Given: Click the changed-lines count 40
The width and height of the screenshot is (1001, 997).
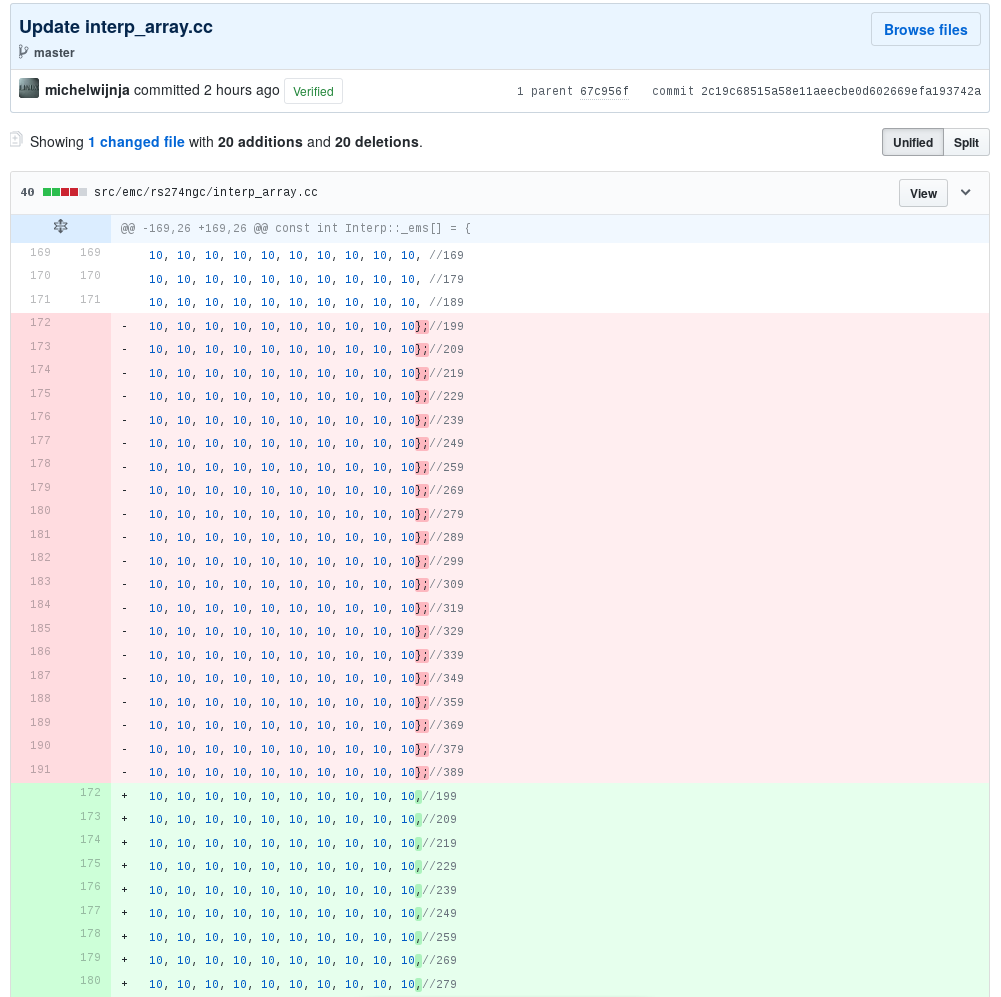Looking at the screenshot, I should 27,192.
